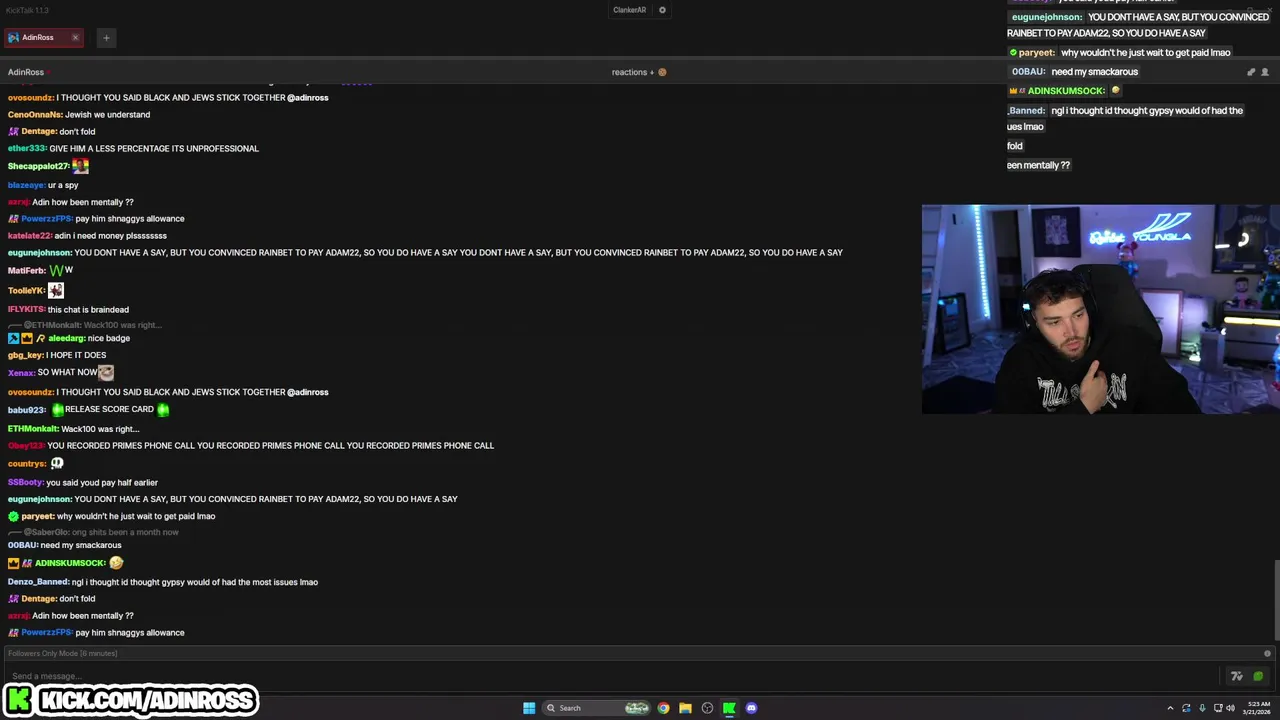This screenshot has height=720, width=1280.
Task: Click the emote after SO WHAT NOW
Action: [106, 372]
